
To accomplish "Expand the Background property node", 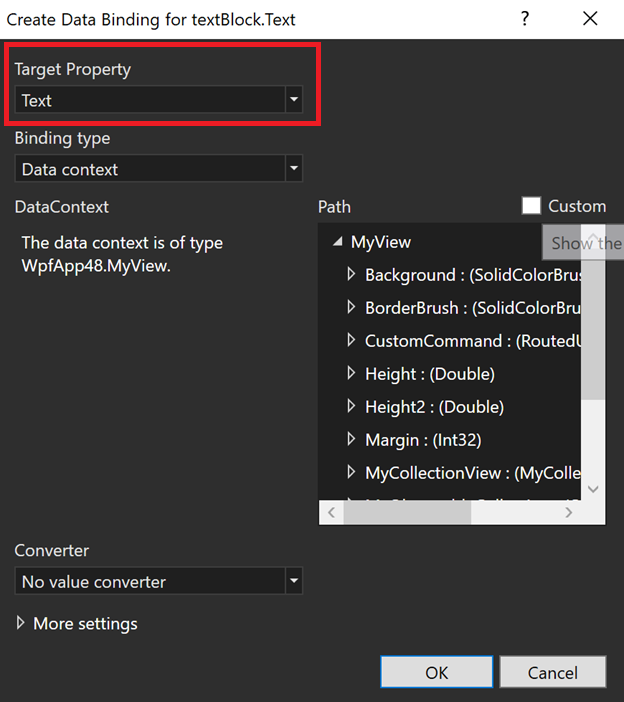I will coord(351,274).
